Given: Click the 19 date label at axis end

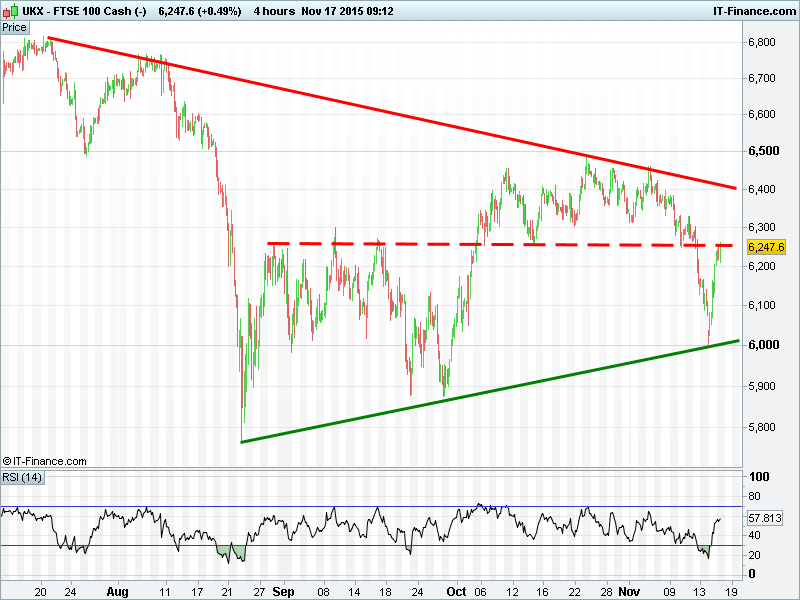Looking at the screenshot, I should click(732, 592).
